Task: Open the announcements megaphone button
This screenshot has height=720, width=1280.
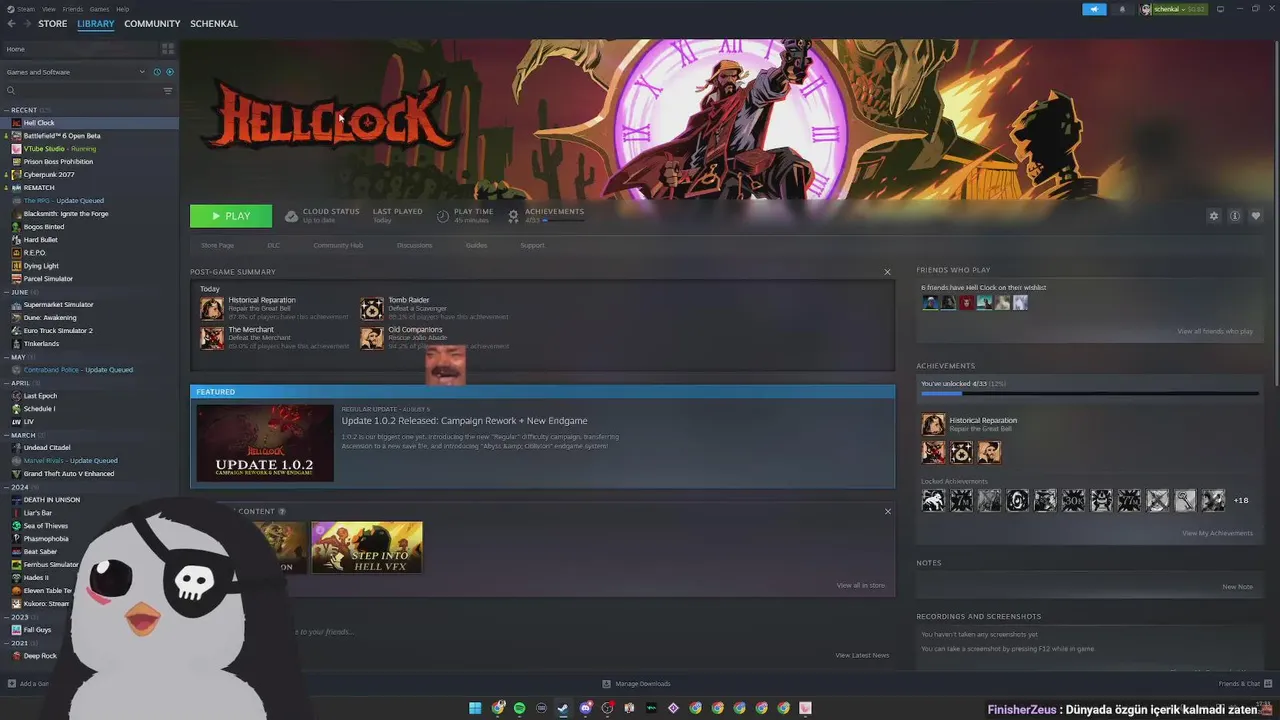Action: click(x=1094, y=9)
